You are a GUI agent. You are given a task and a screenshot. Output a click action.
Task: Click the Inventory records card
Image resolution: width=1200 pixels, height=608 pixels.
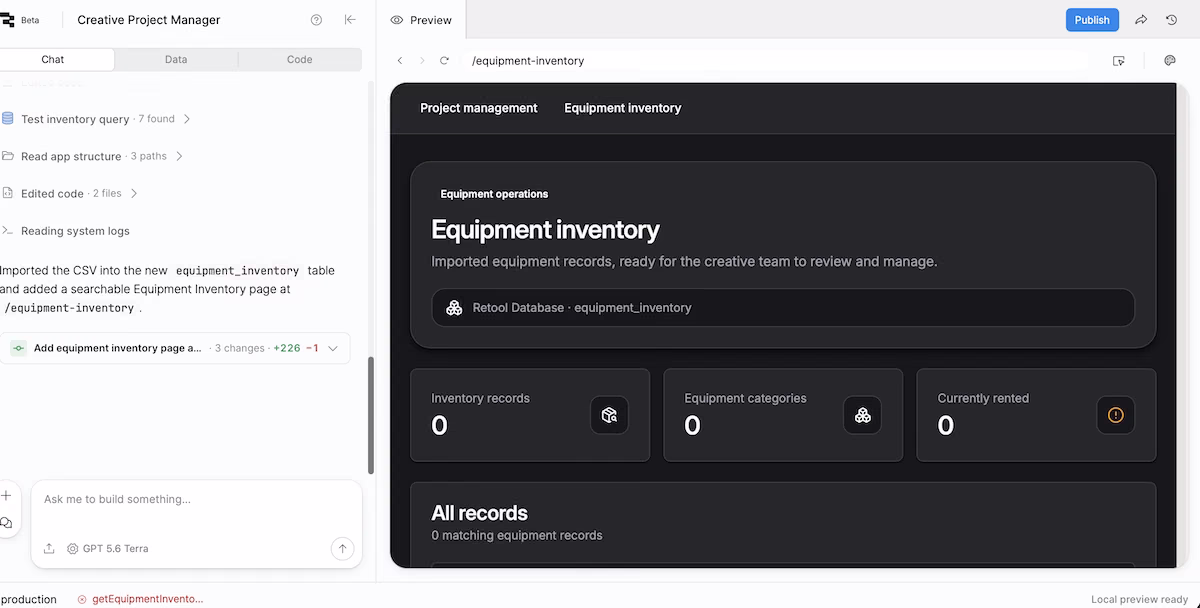click(x=530, y=415)
